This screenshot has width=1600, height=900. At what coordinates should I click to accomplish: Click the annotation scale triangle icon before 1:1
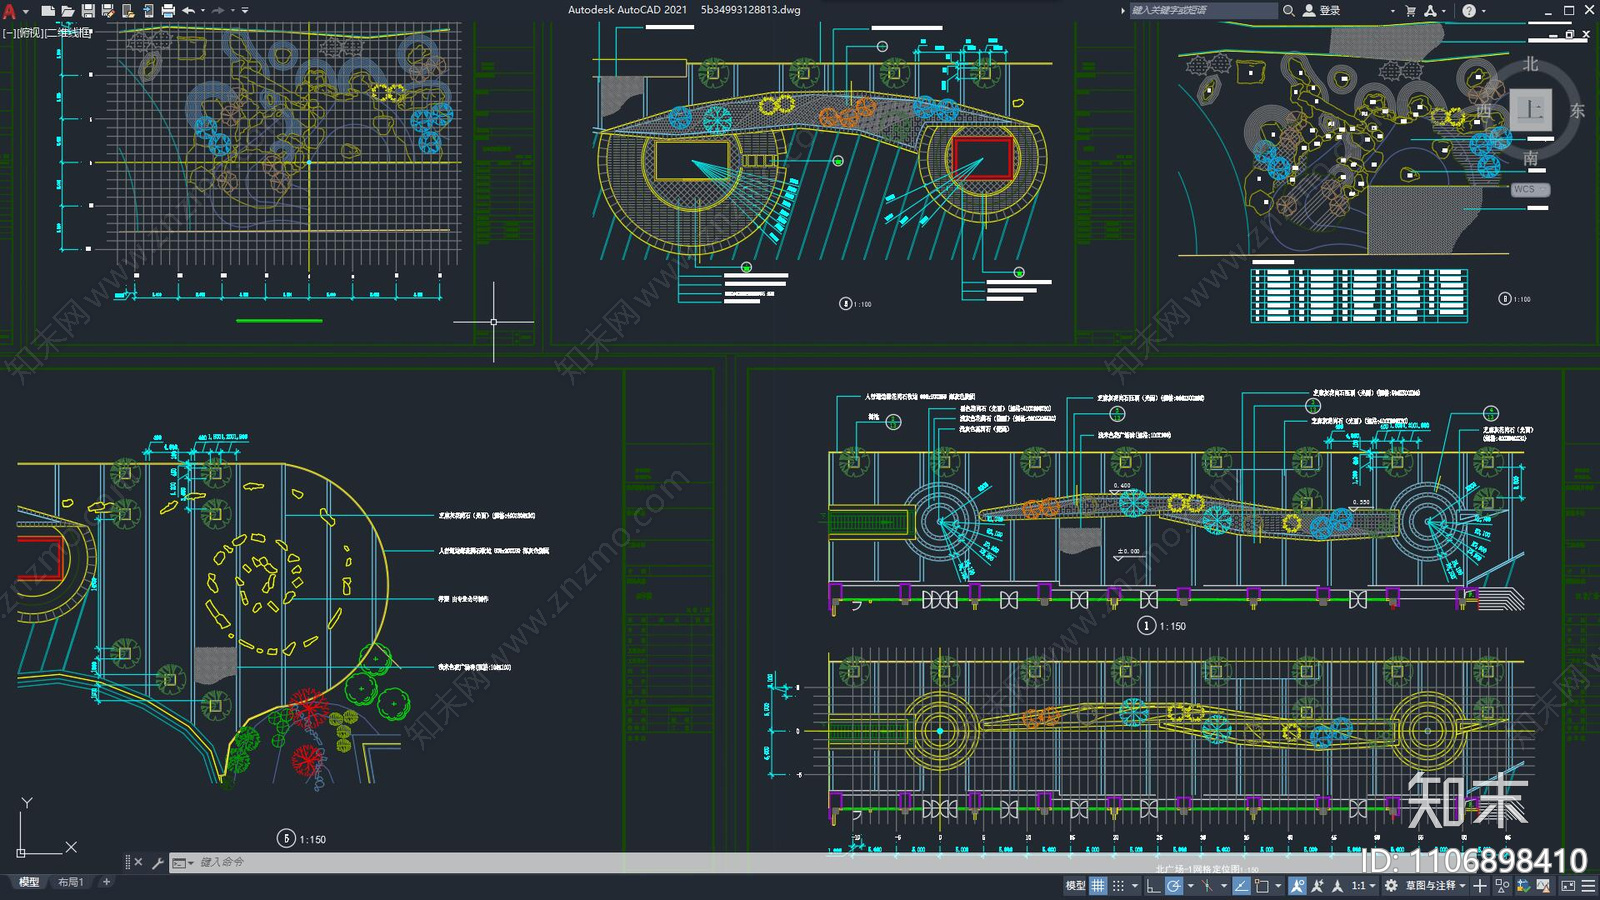pos(1337,885)
